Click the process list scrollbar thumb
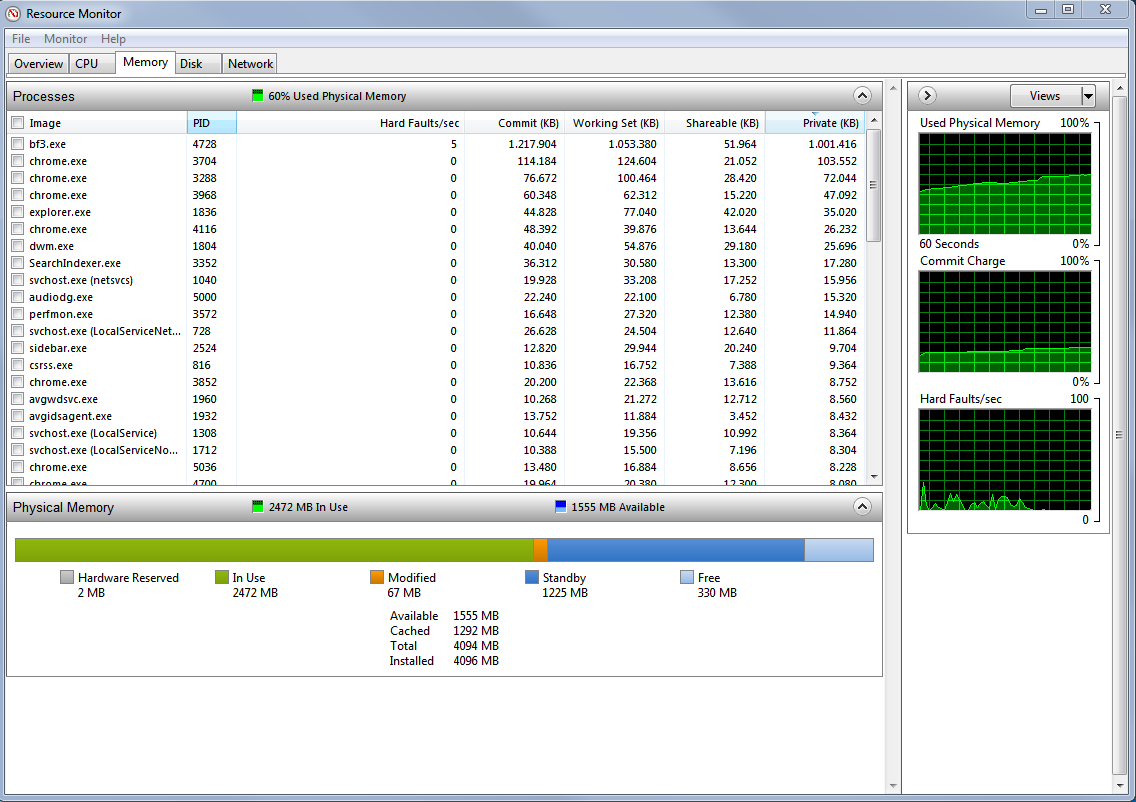This screenshot has width=1136, height=802. click(x=874, y=185)
